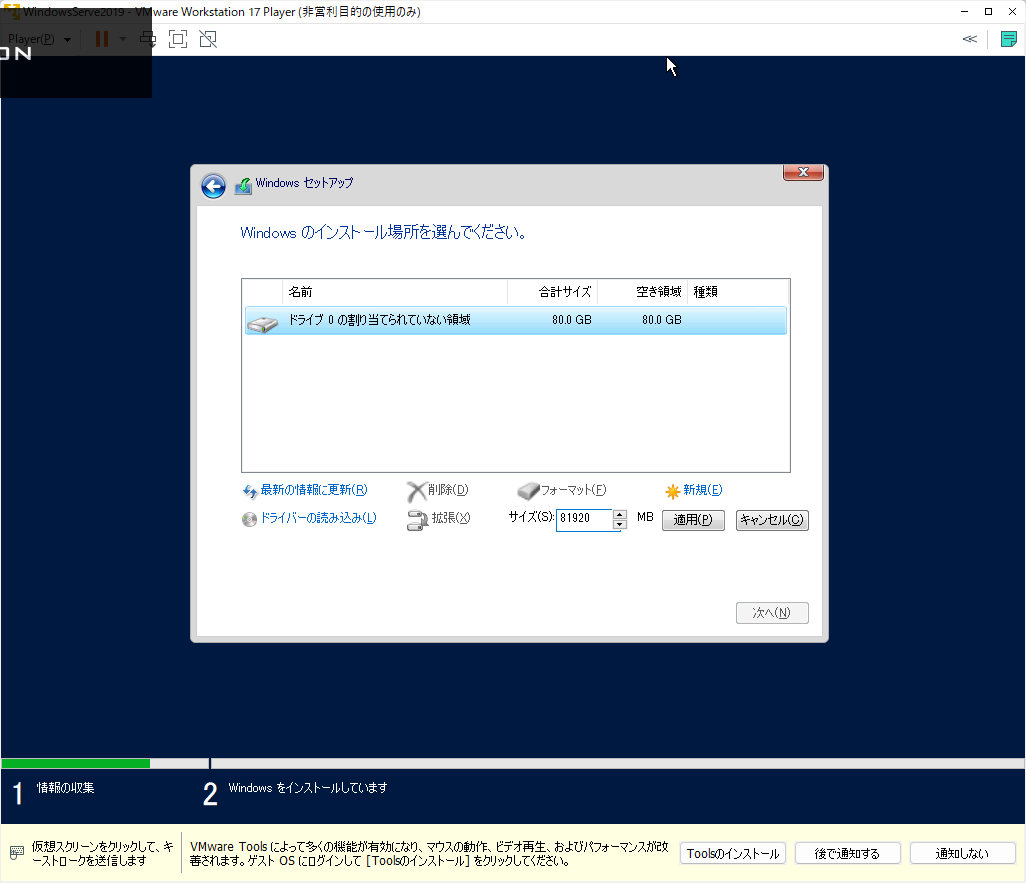Click the VMware Unity mode icon
This screenshot has width=1026, height=883.
coord(208,39)
